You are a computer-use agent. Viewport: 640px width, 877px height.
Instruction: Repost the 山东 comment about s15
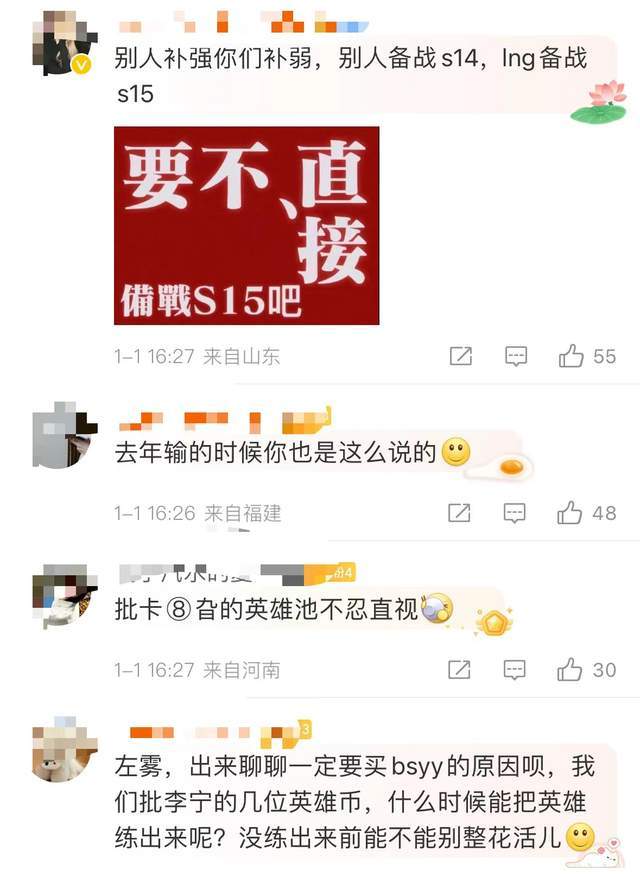[461, 356]
